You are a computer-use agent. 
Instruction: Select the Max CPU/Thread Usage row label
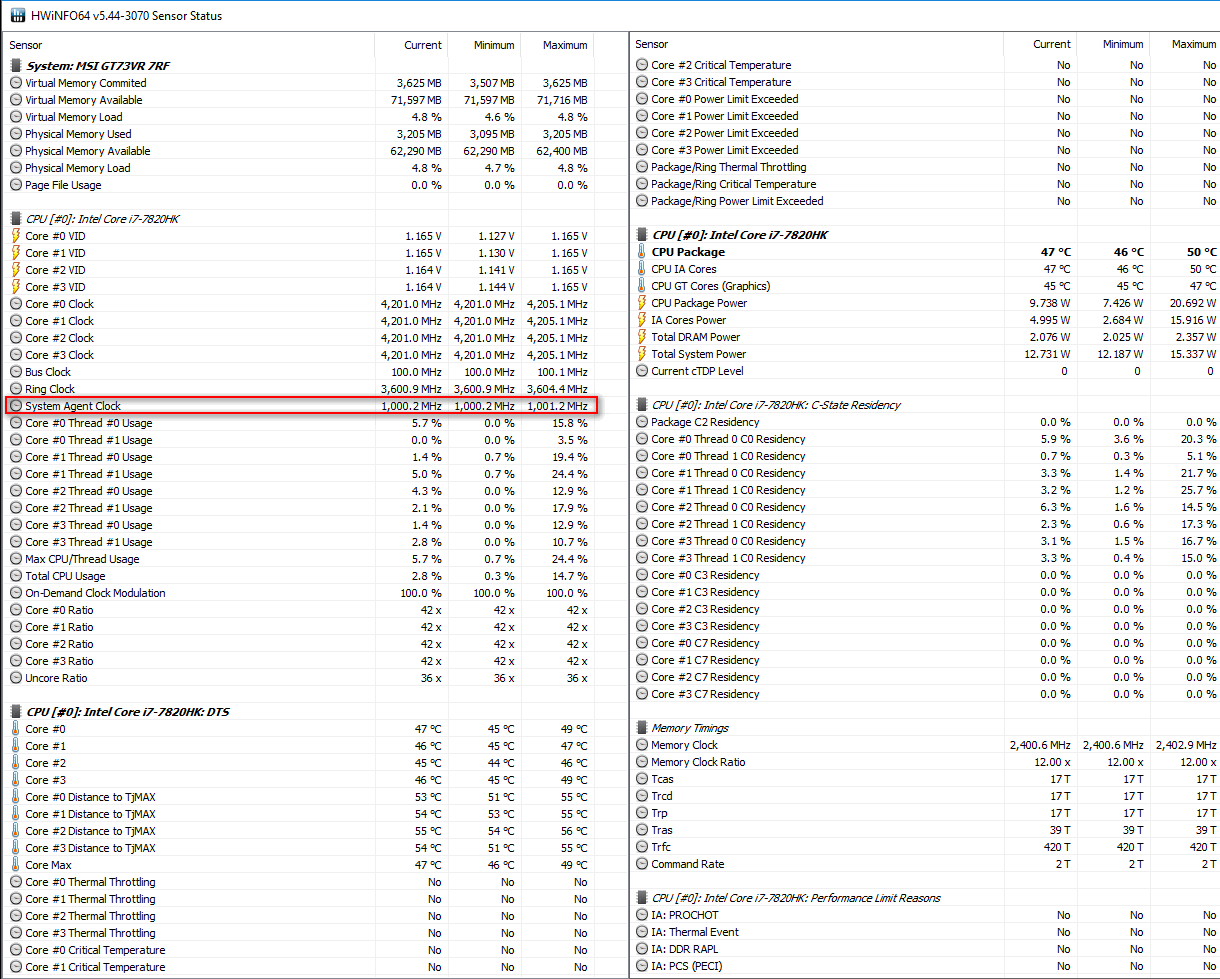coord(82,559)
